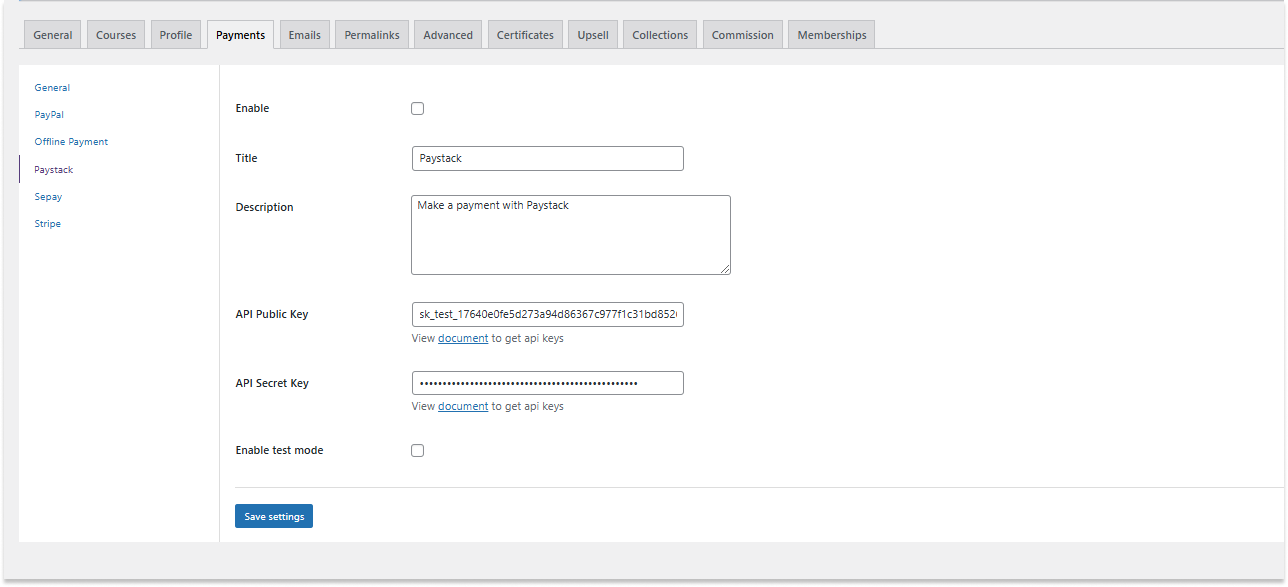Click the Description label
The width and height of the screenshot is (1288, 587).
[264, 207]
